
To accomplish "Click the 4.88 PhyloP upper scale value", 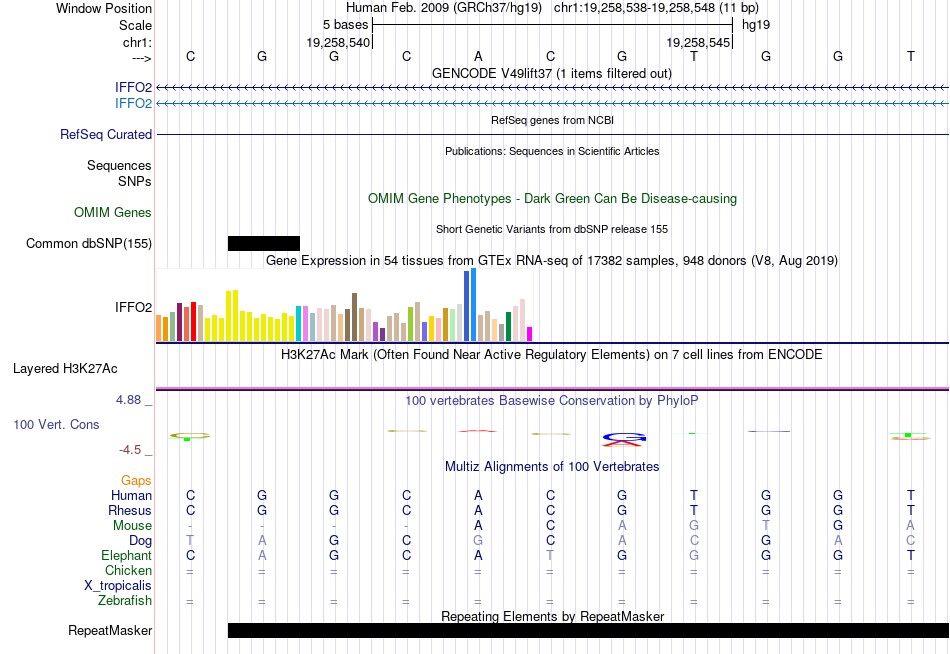I will 128,400.
